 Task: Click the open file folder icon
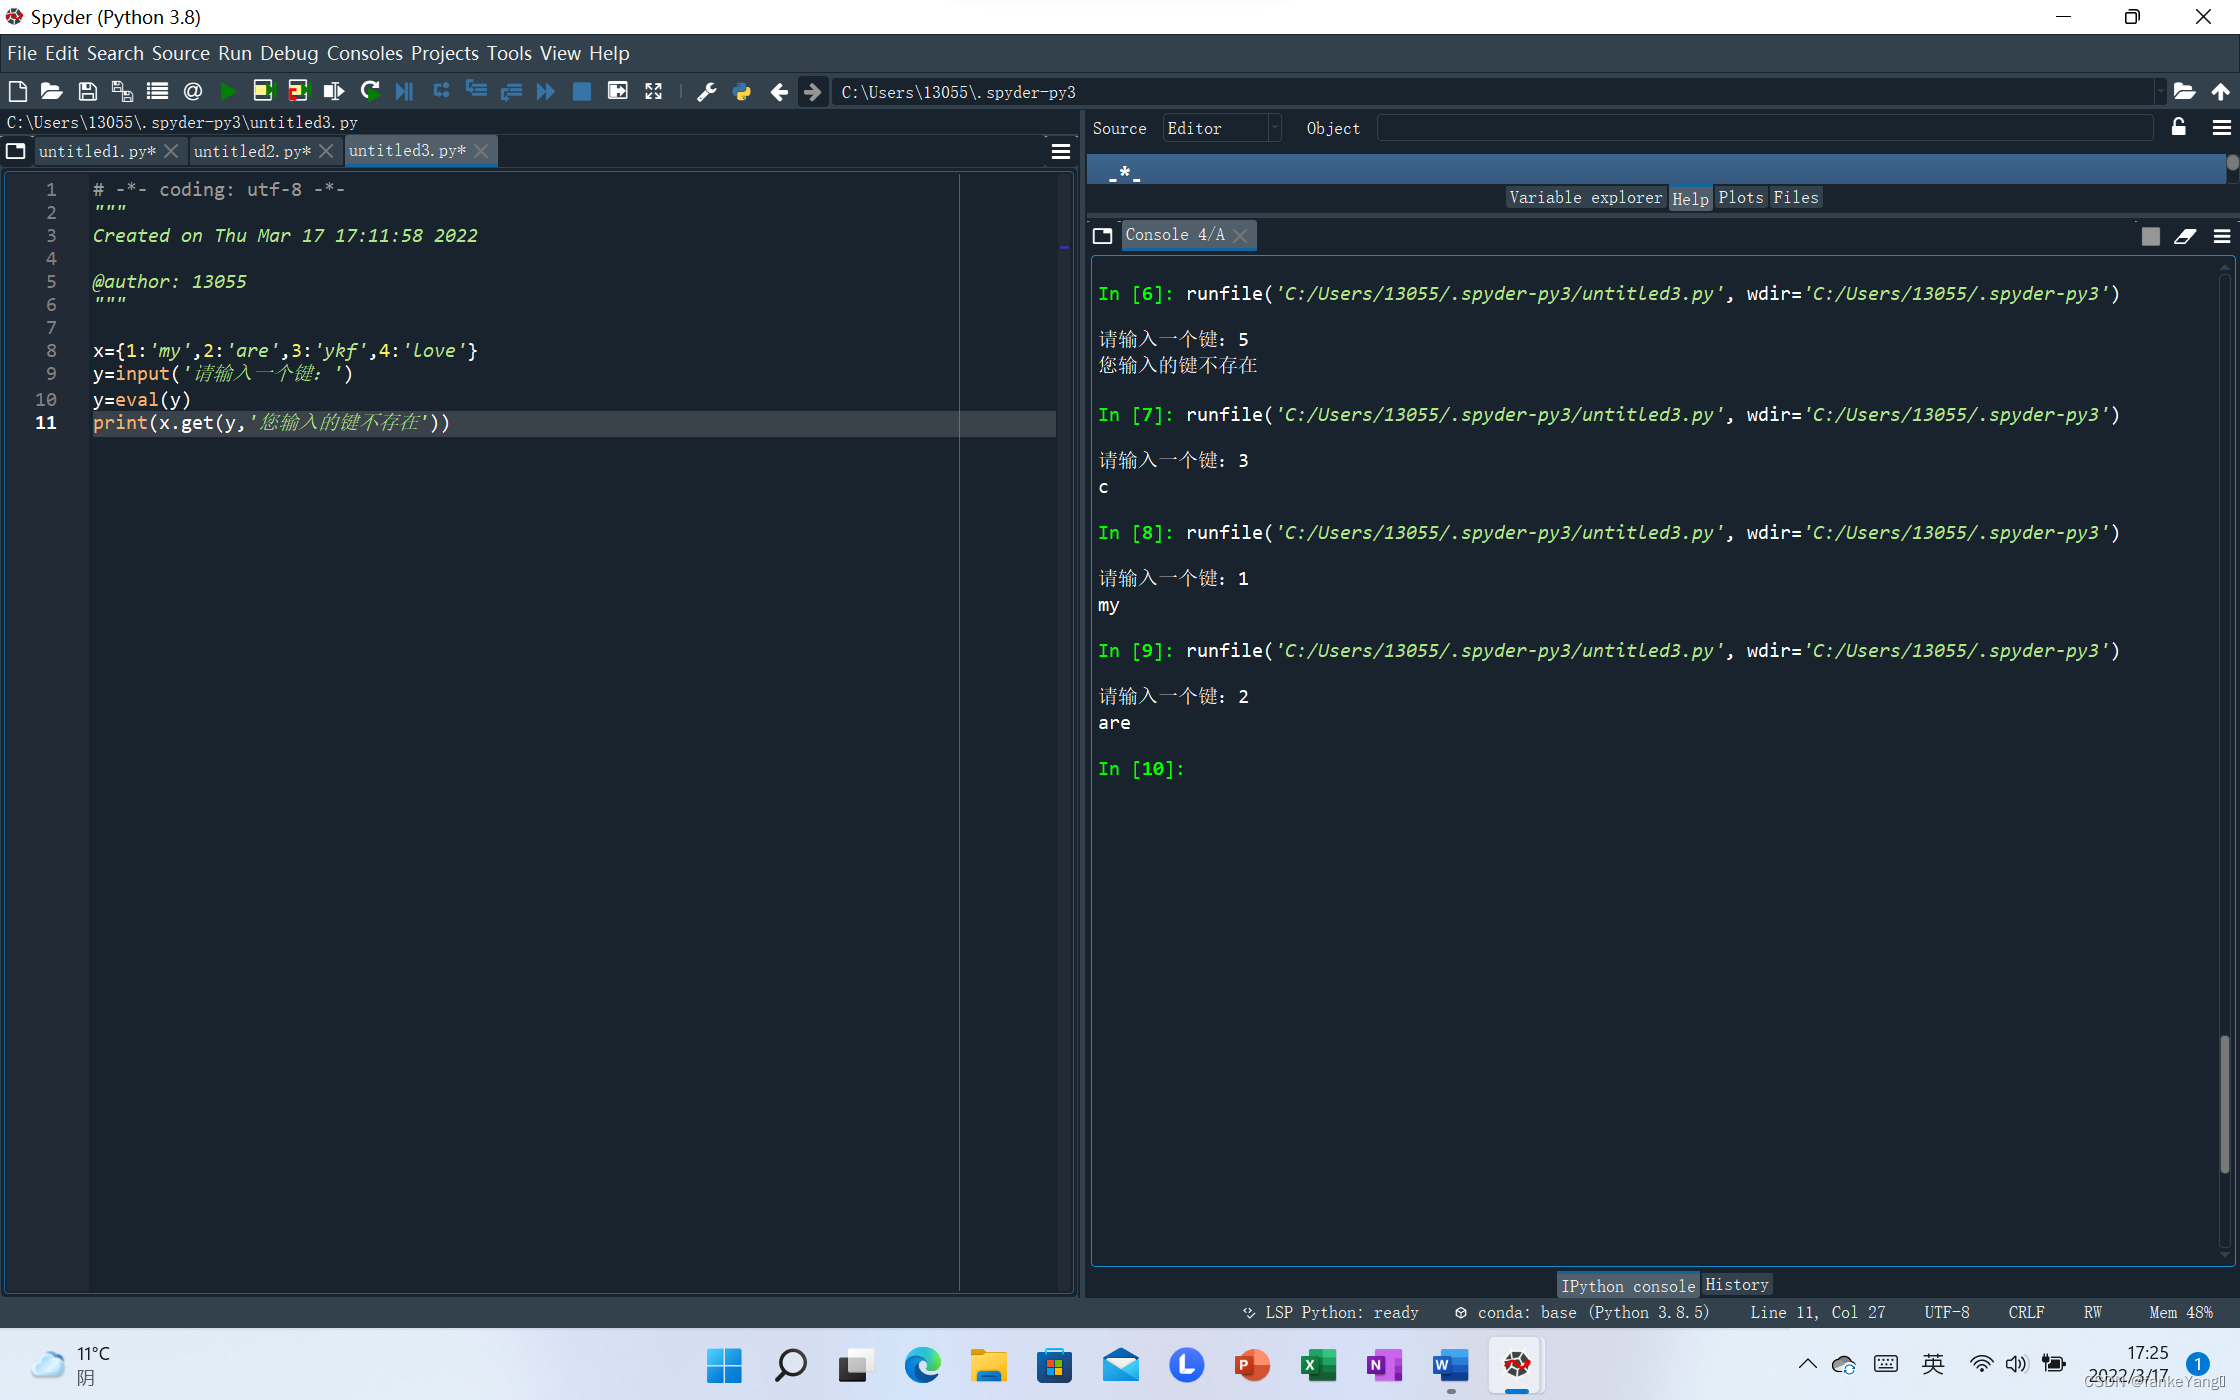tap(51, 92)
